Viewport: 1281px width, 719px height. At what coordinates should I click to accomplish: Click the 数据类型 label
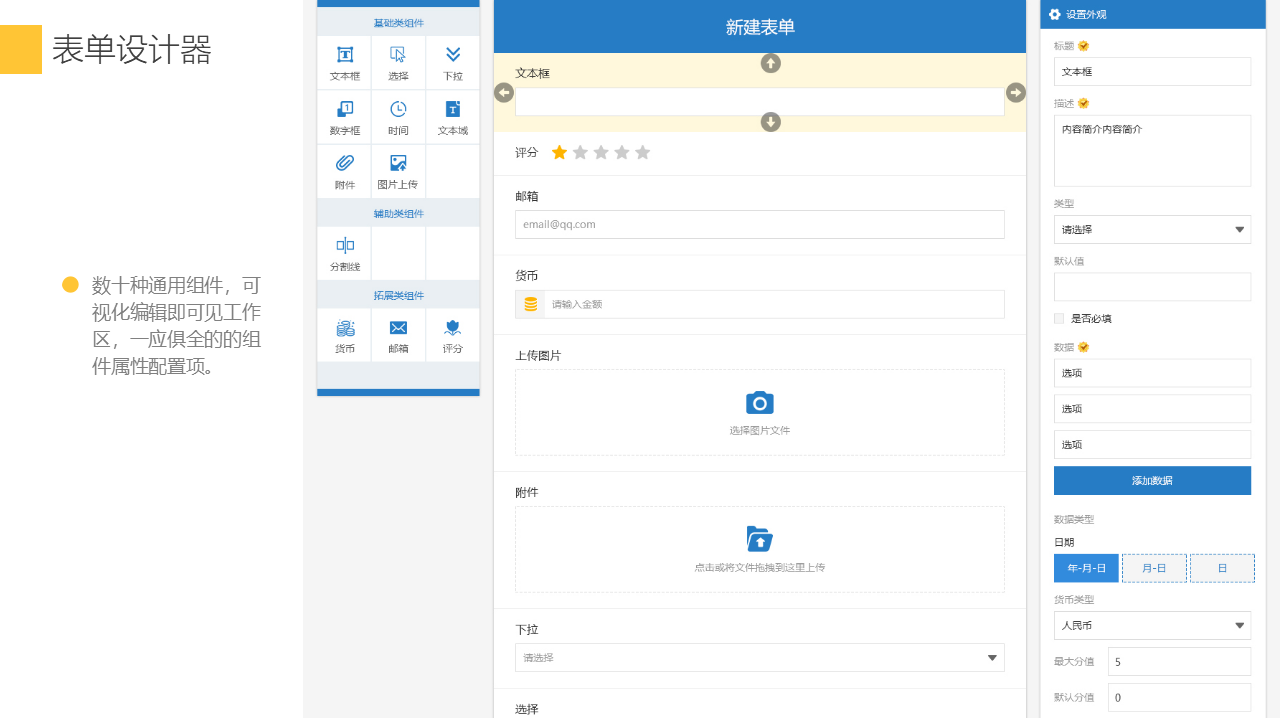1074,519
